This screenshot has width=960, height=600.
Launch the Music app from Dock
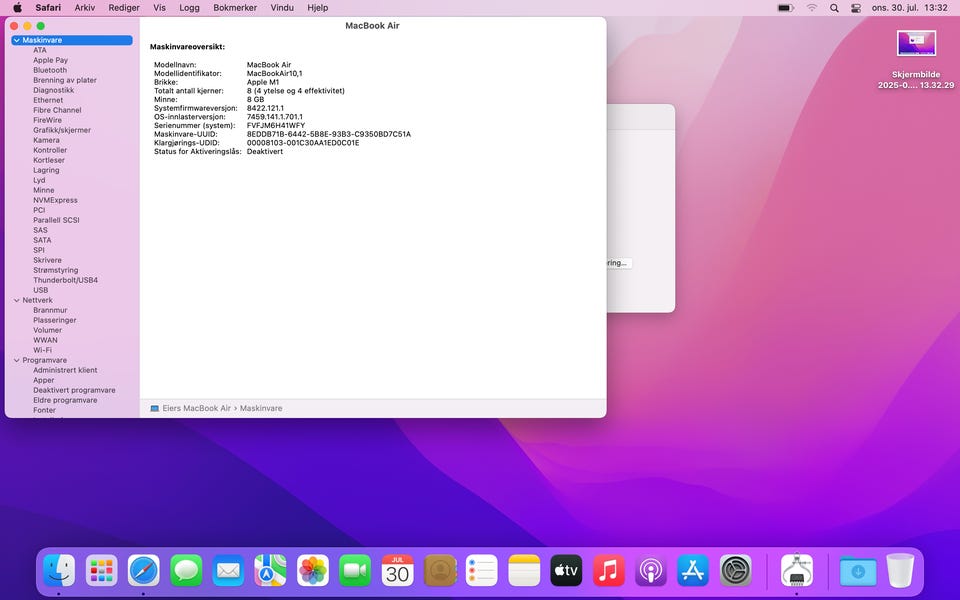tap(608, 570)
